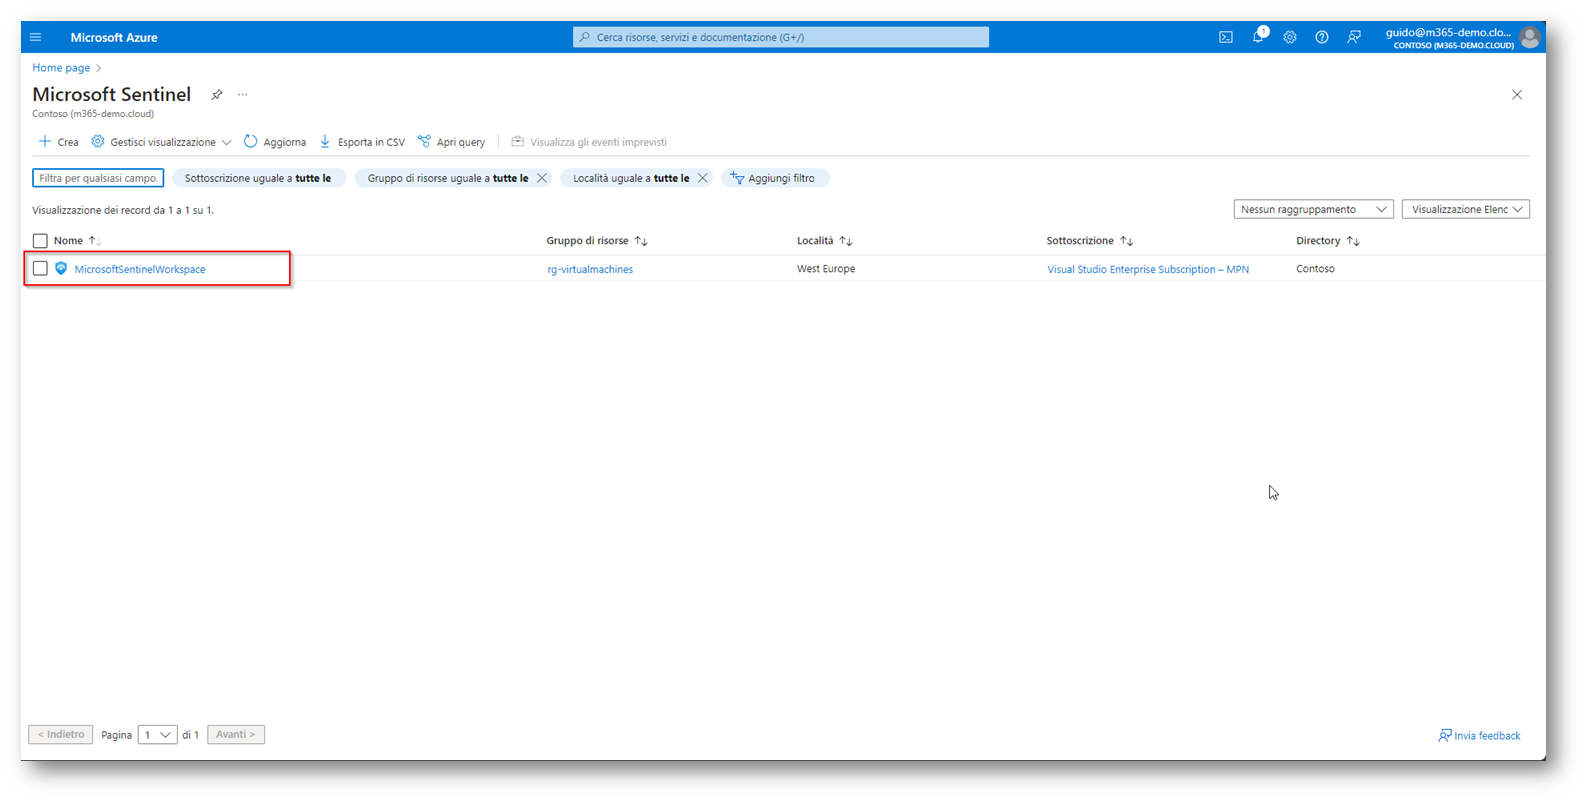Open the help question mark icon
This screenshot has width=1588, height=803.
1322,37
